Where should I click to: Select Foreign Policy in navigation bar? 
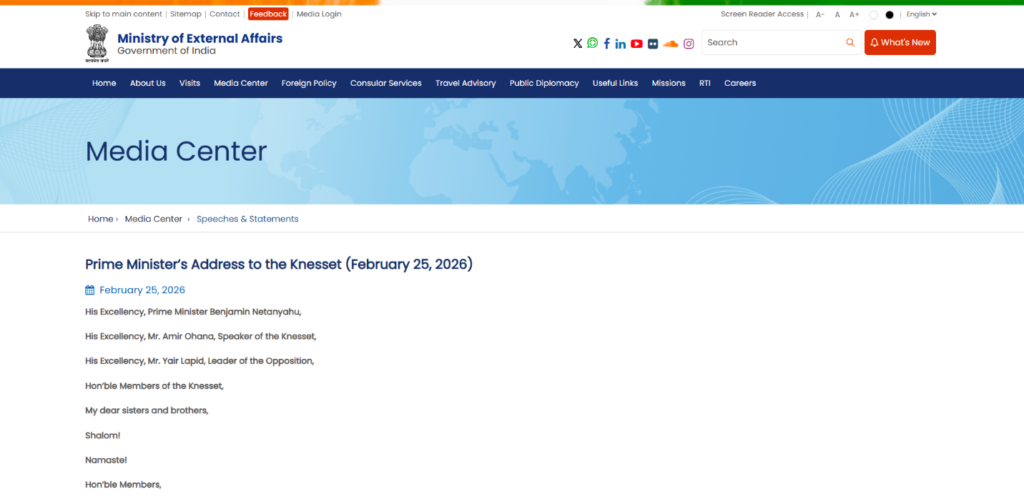tap(309, 83)
